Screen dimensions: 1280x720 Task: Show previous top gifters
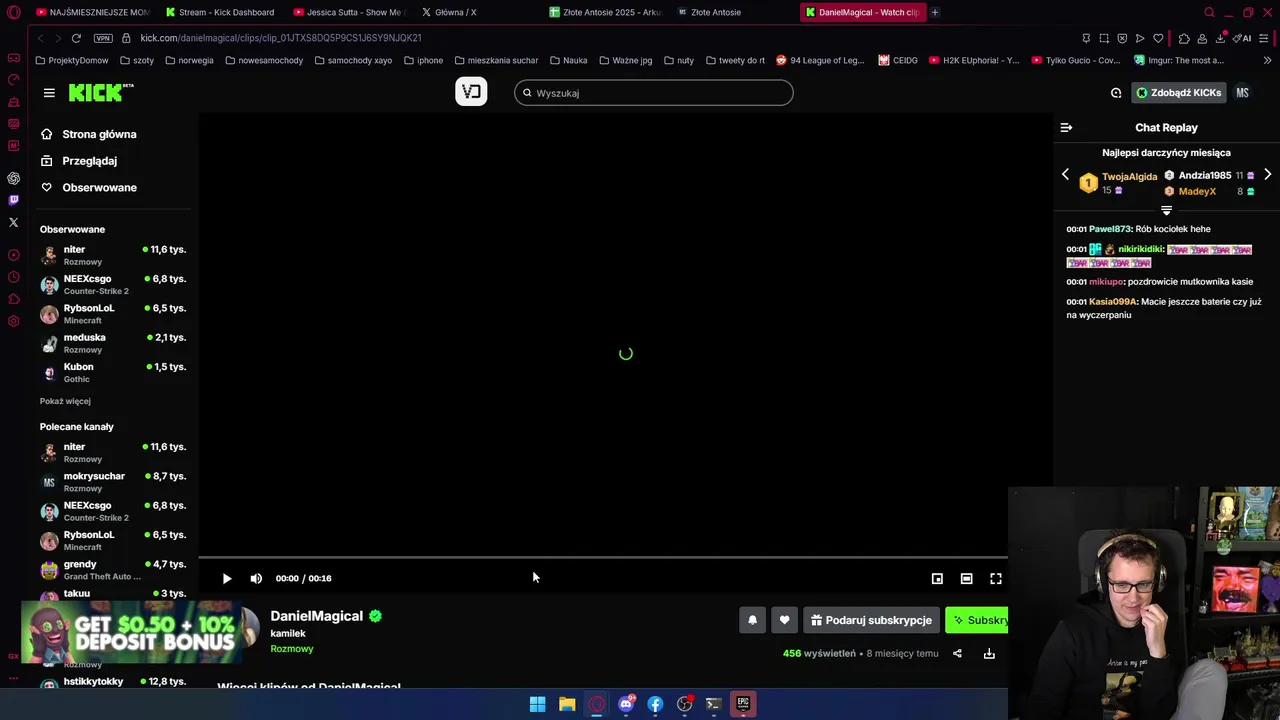tap(1065, 175)
